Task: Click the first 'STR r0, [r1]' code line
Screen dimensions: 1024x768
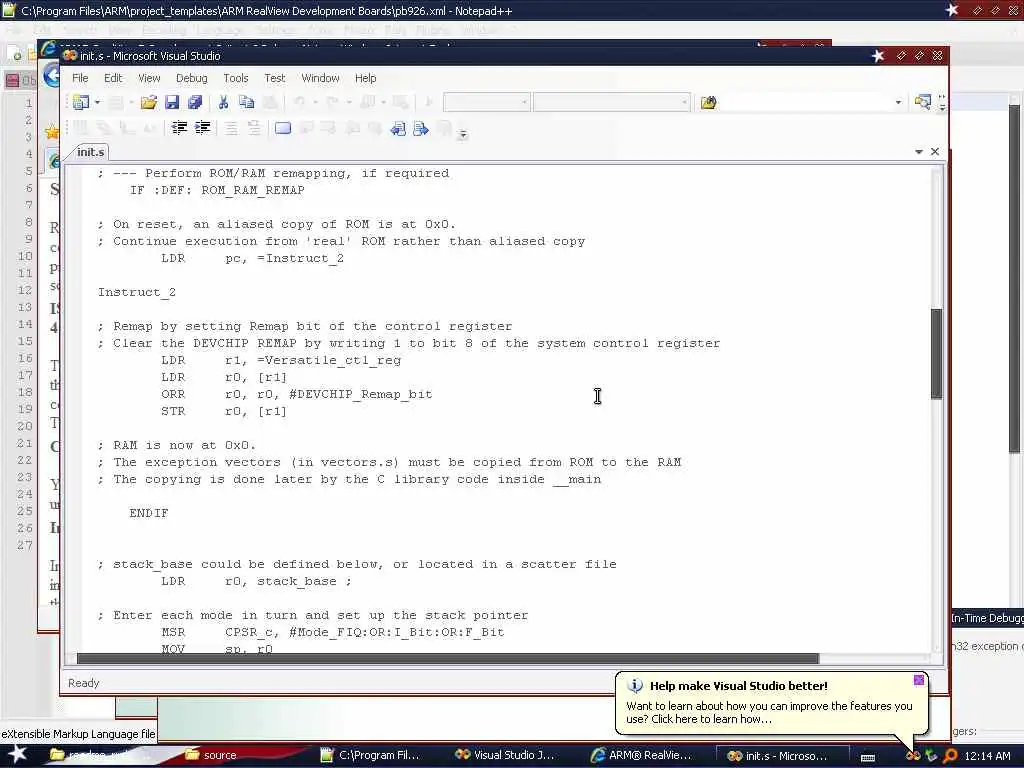Action: point(223,411)
